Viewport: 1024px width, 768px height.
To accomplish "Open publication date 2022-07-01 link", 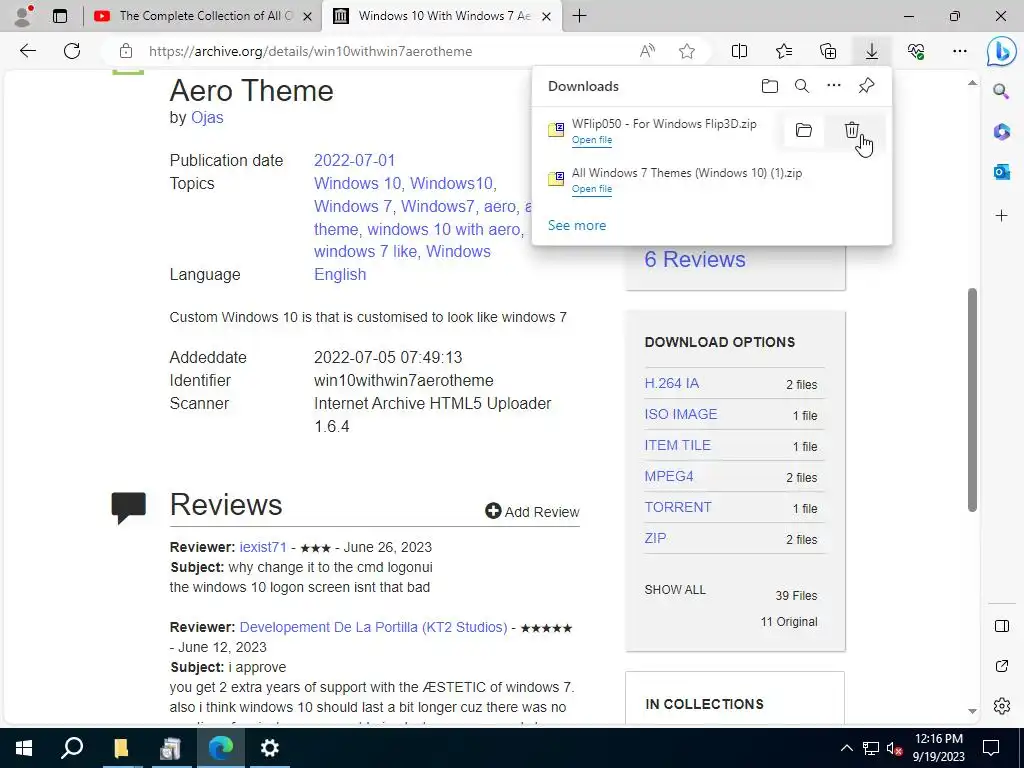I will click(x=354, y=161).
